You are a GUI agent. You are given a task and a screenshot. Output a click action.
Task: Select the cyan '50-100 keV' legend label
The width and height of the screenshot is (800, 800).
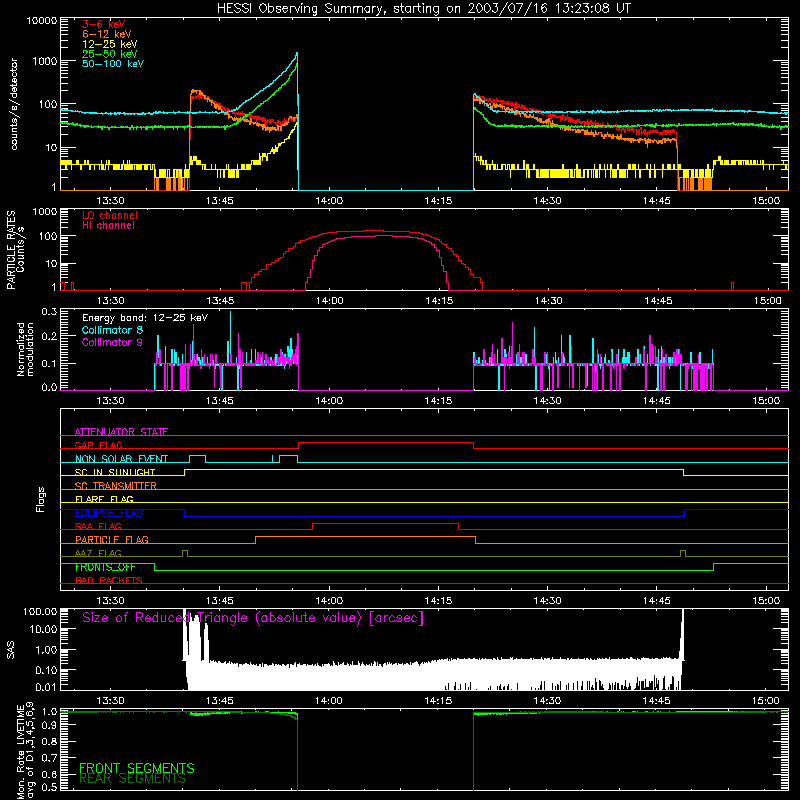113,64
